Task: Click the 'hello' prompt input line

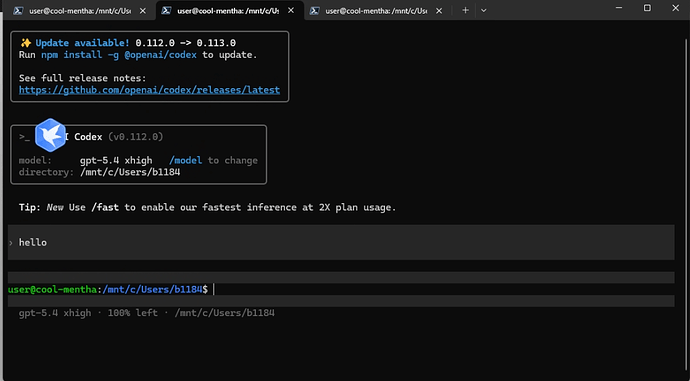Action: (341, 242)
